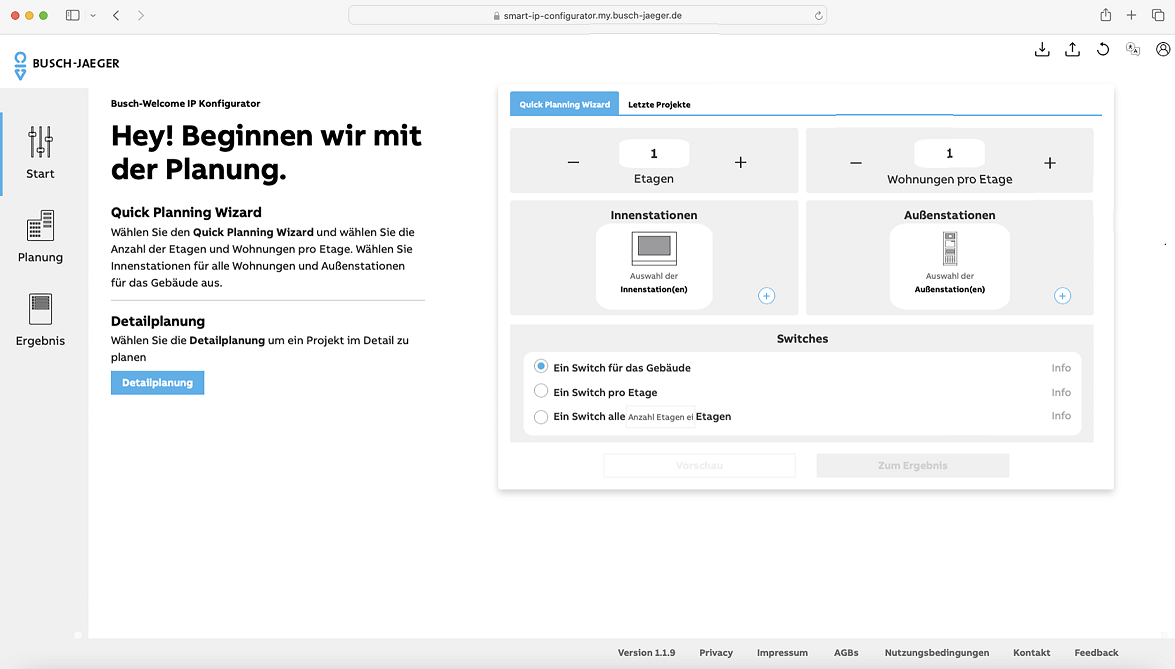Open the user account profile icon
The height and width of the screenshot is (669, 1175).
tap(1163, 49)
